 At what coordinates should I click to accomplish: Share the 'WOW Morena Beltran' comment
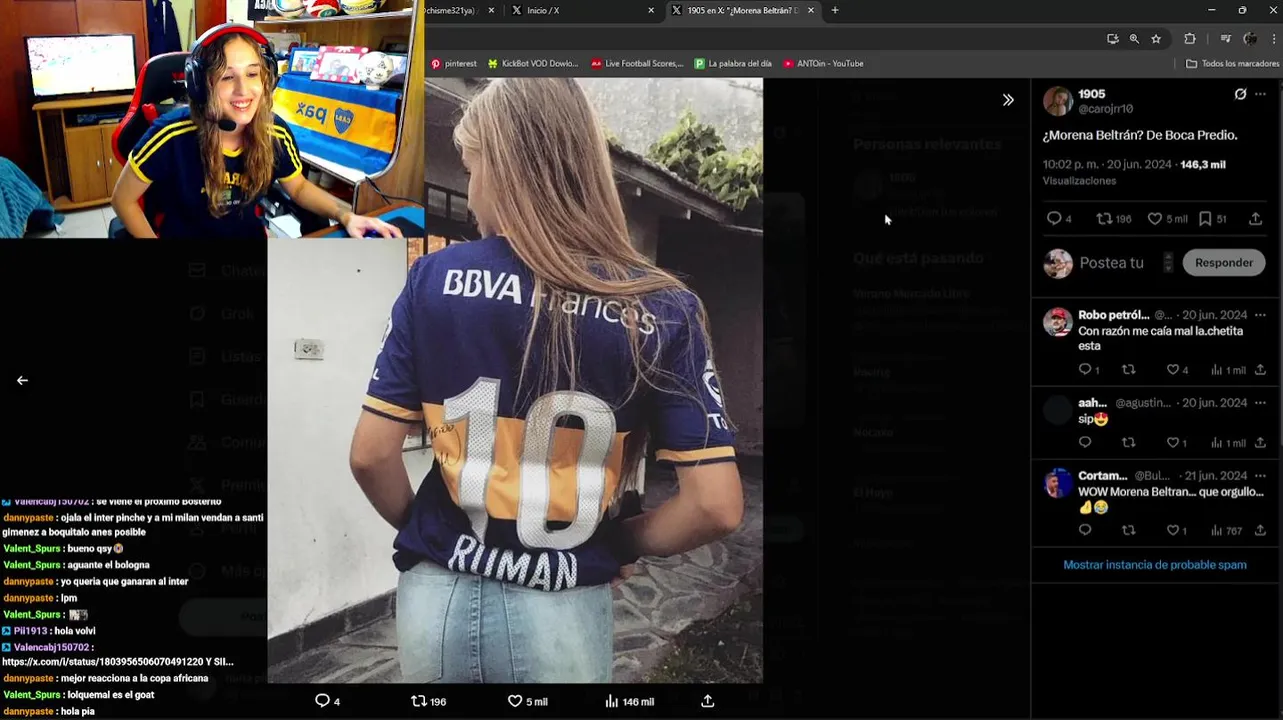pos(1260,530)
